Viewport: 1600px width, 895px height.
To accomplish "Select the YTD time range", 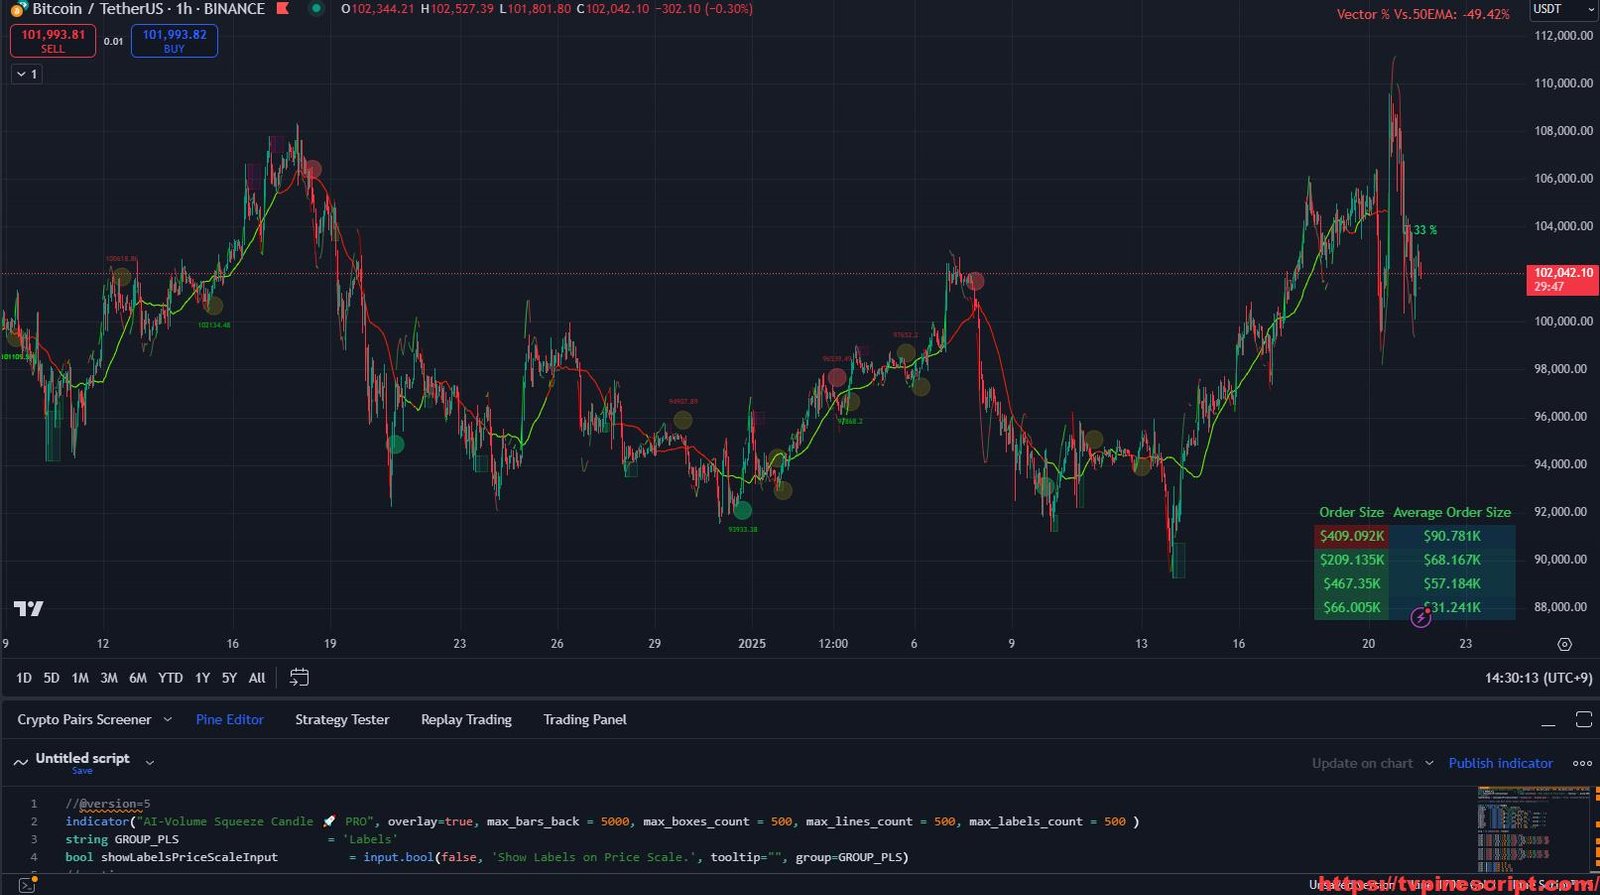I will [170, 678].
